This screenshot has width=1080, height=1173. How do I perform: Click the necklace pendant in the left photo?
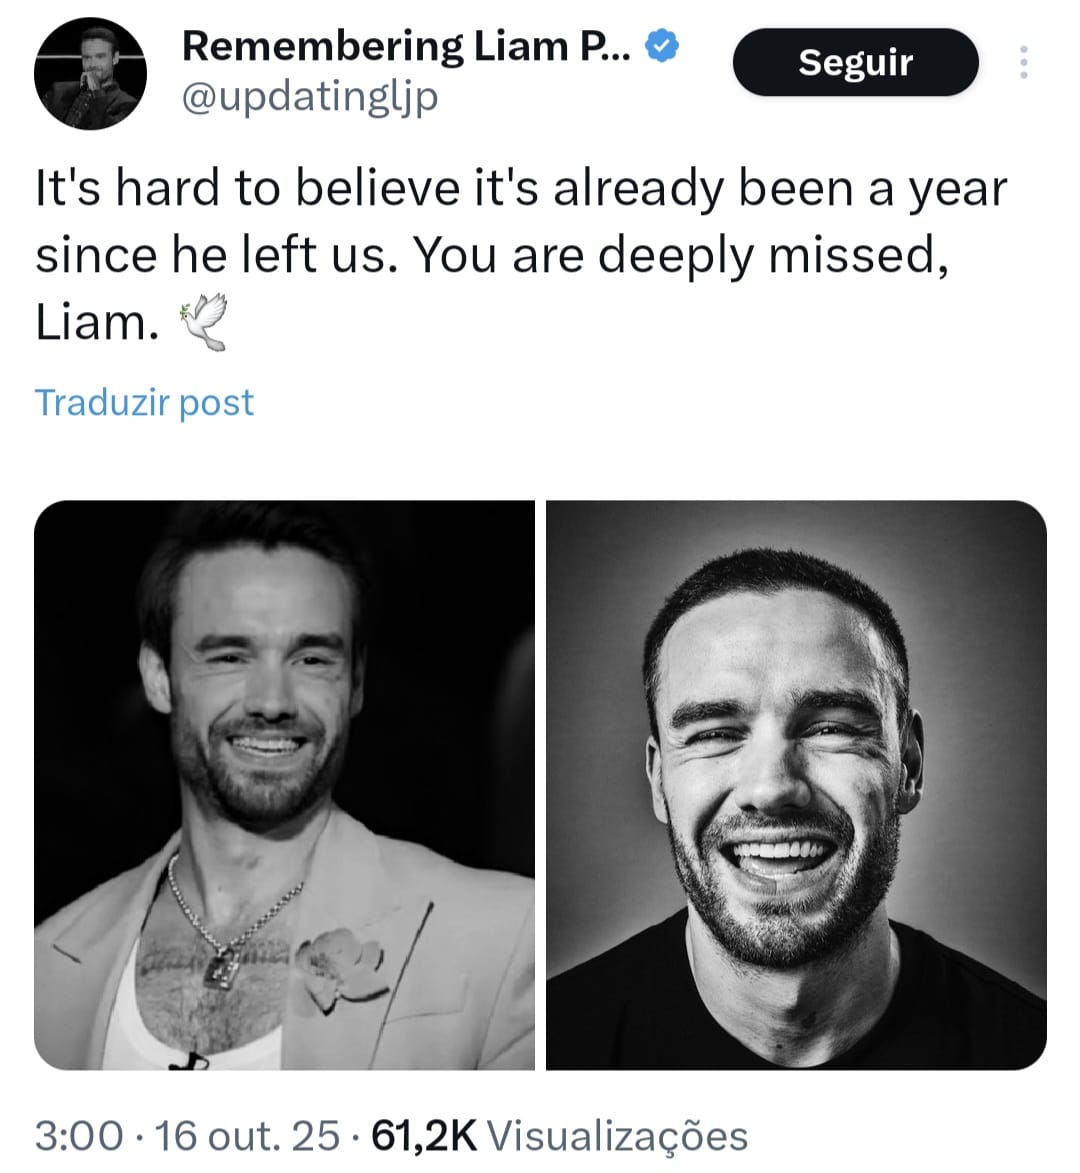pos(221,967)
